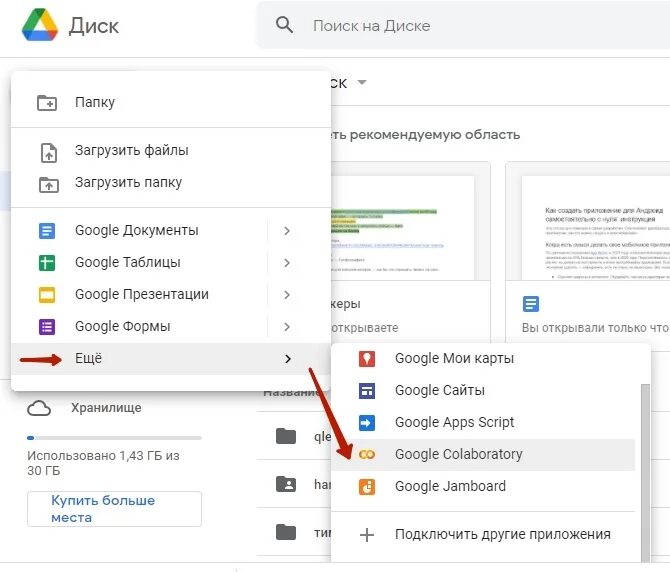
Task: Click the new folder icon beside Папку
Action: point(47,103)
